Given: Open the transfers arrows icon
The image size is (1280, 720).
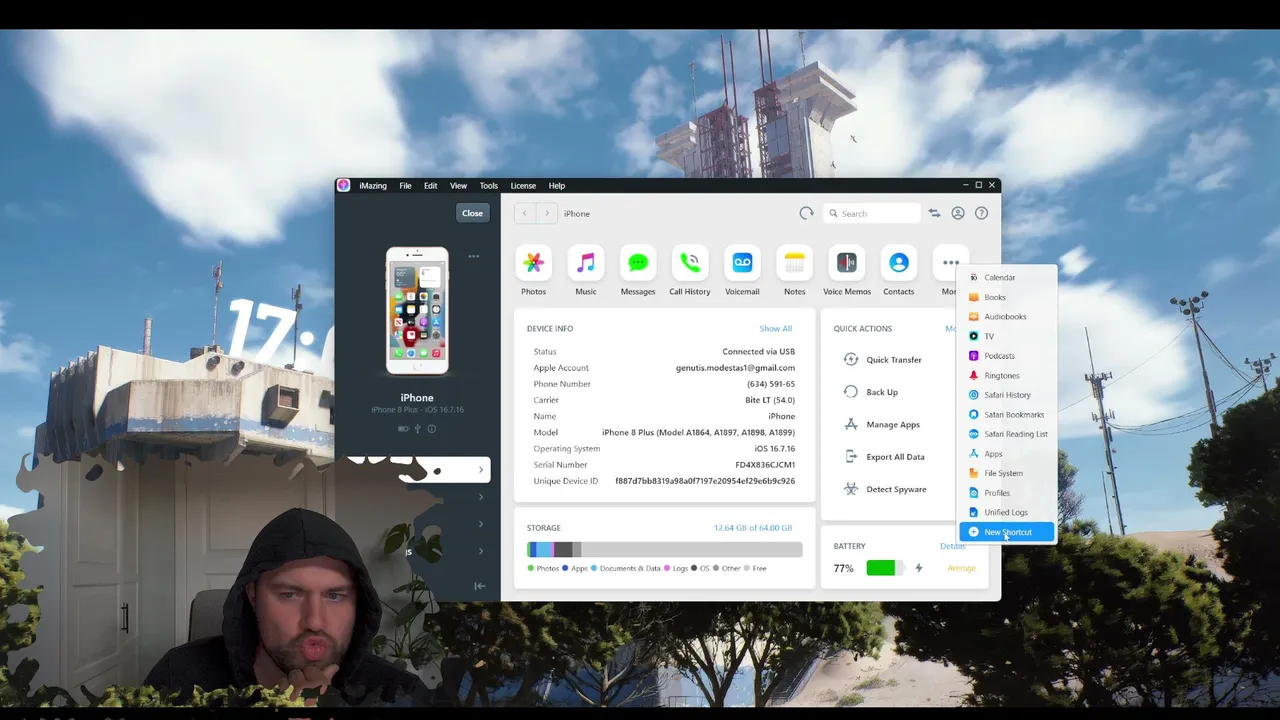Looking at the screenshot, I should pos(934,213).
